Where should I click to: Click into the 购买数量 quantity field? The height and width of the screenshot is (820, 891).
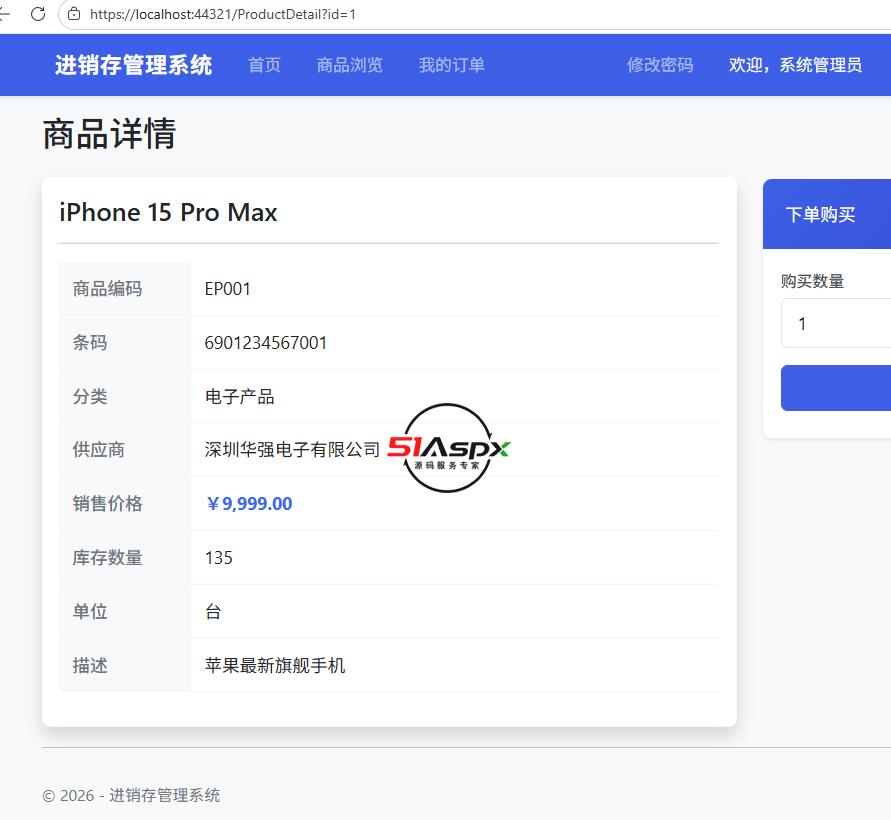(x=836, y=323)
